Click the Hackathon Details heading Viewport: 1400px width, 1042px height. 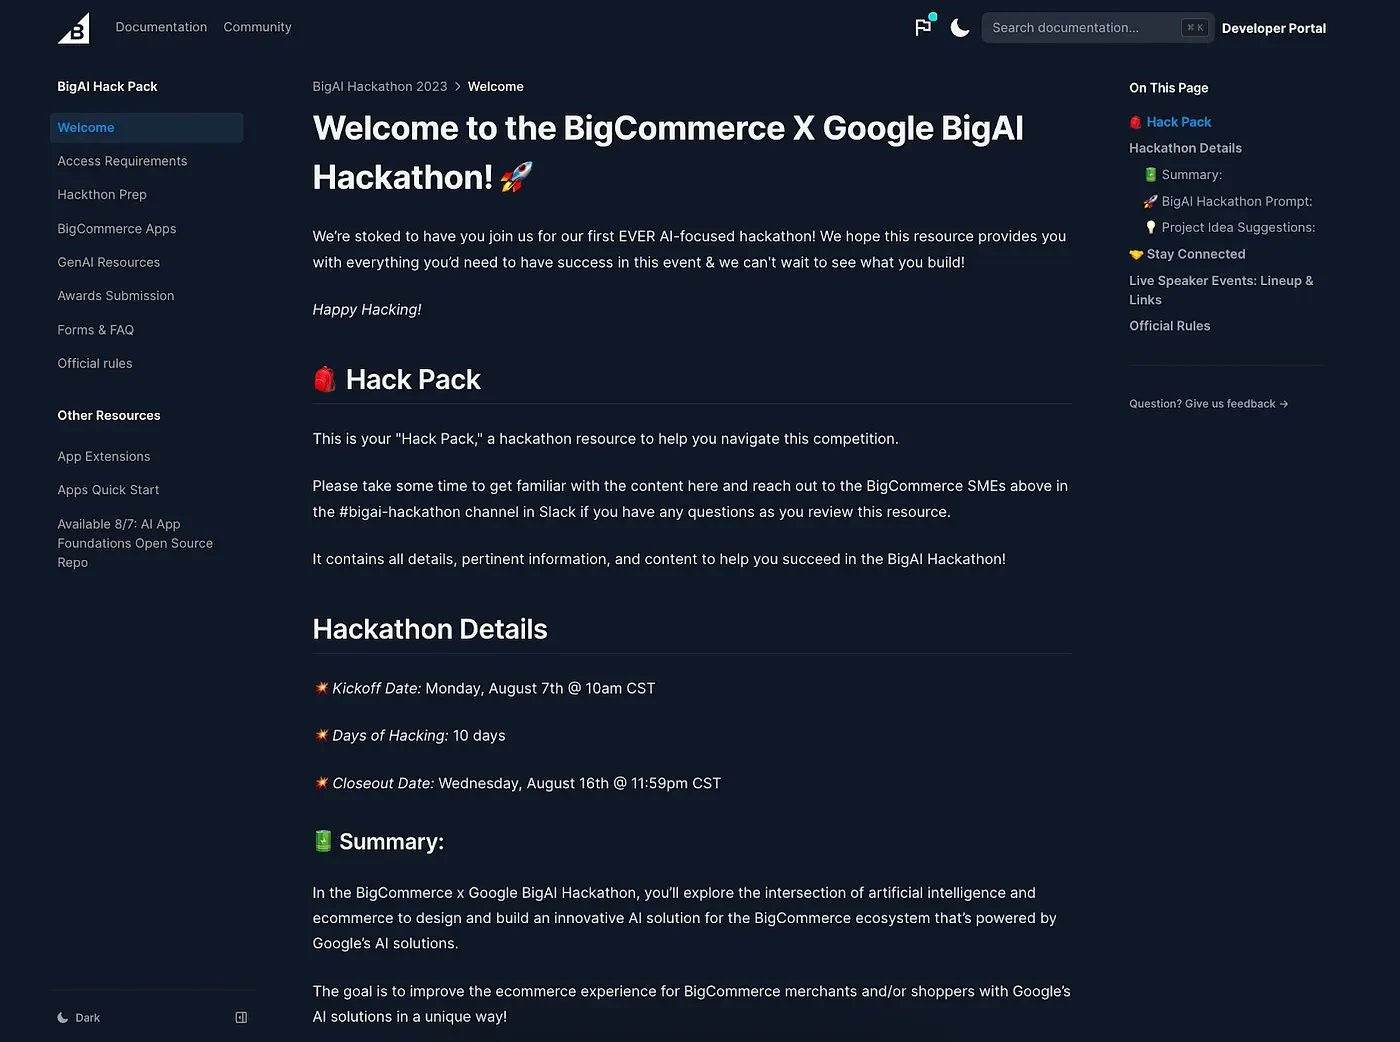(430, 629)
